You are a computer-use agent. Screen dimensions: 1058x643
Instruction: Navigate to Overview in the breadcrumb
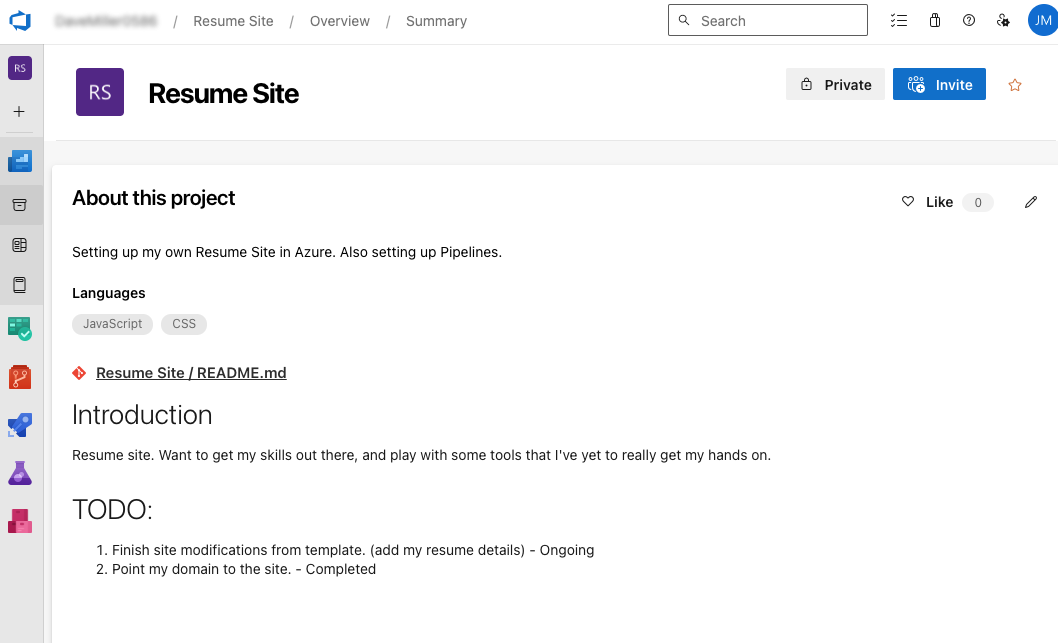click(339, 21)
